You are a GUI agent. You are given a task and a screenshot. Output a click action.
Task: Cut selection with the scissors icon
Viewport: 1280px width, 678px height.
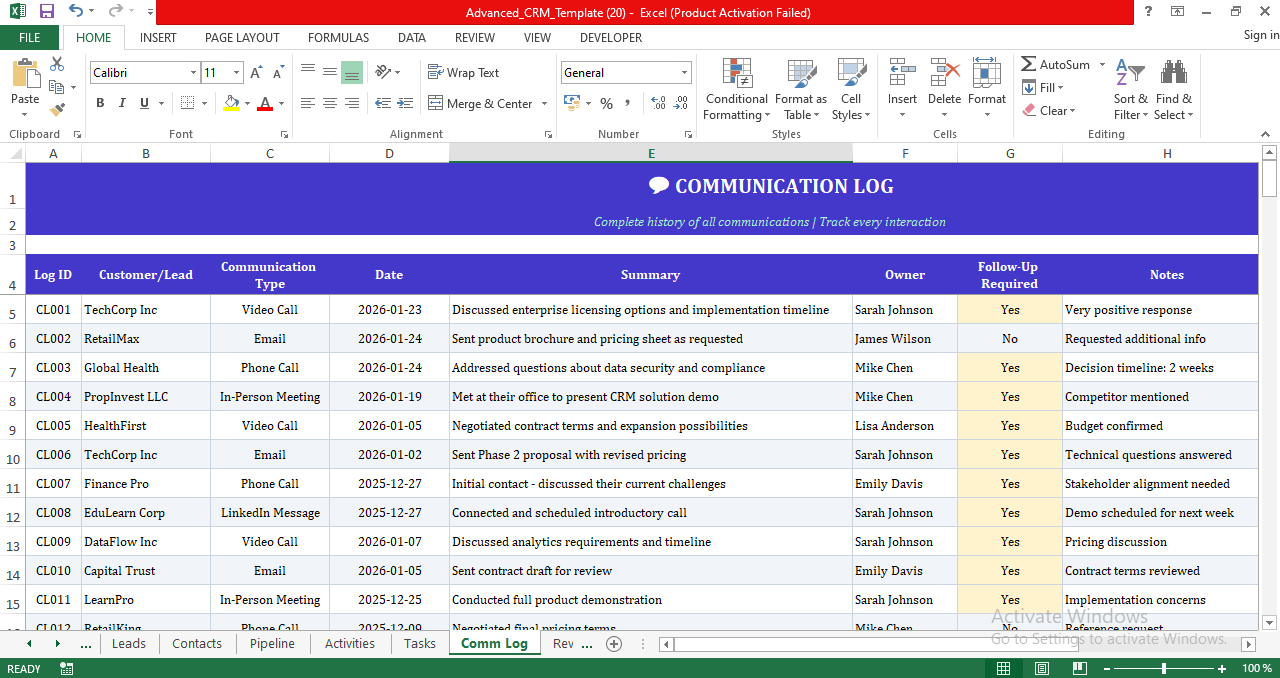57,64
